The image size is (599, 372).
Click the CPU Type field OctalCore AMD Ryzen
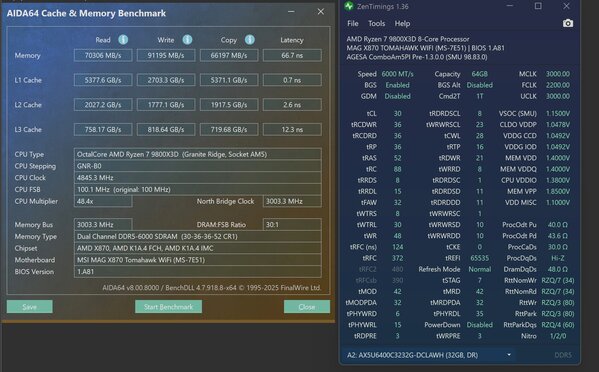pos(198,154)
